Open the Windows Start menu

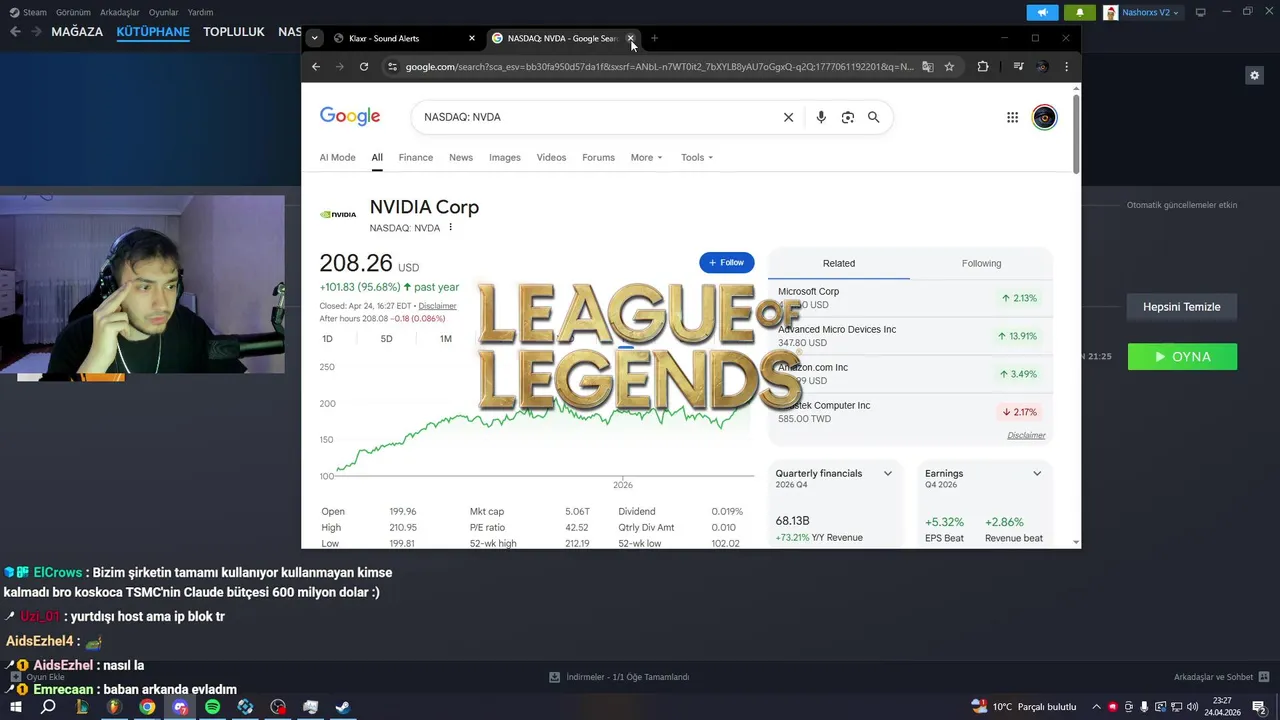coord(16,707)
